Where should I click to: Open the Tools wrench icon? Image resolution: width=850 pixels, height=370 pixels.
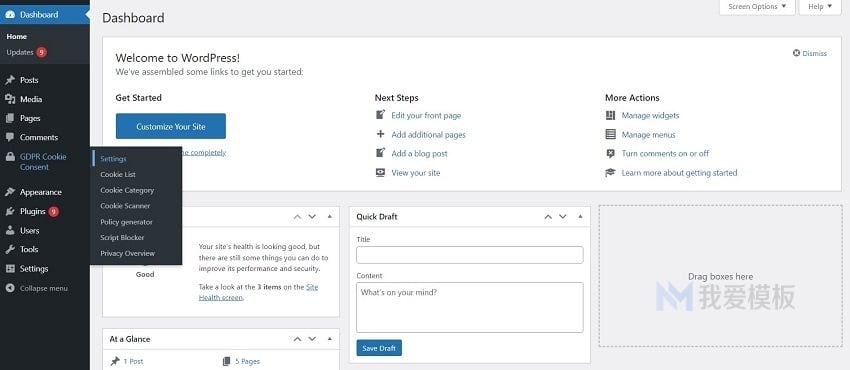click(10, 249)
